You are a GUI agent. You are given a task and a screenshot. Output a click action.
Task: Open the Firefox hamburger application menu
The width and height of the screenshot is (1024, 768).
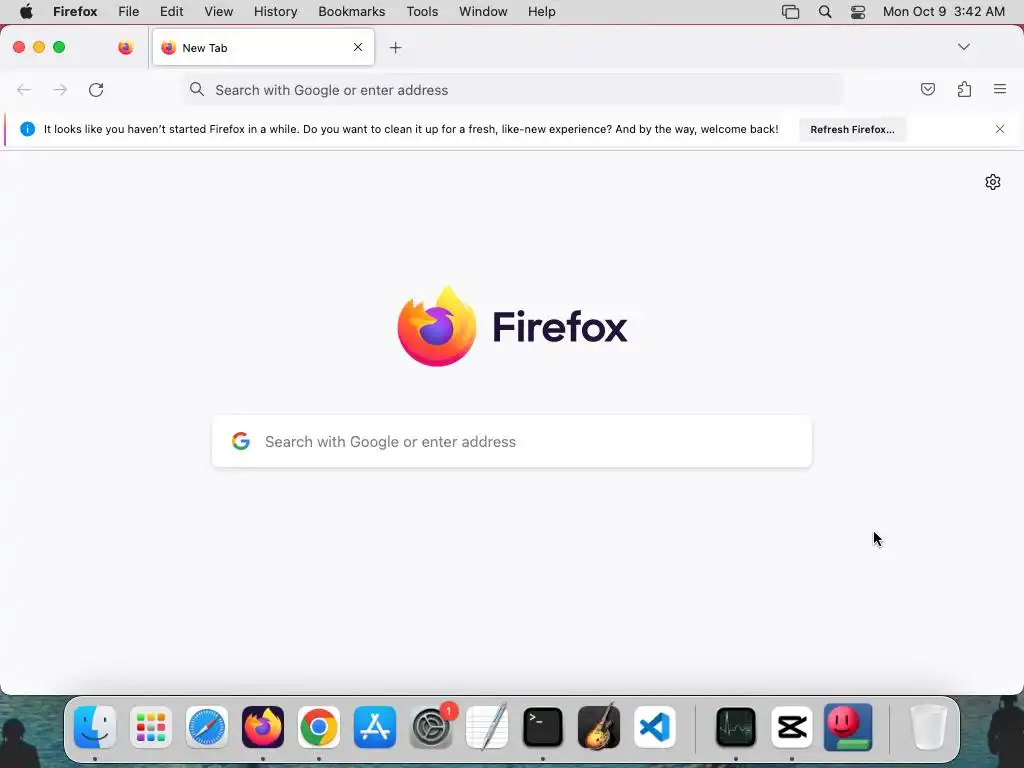(1000, 89)
